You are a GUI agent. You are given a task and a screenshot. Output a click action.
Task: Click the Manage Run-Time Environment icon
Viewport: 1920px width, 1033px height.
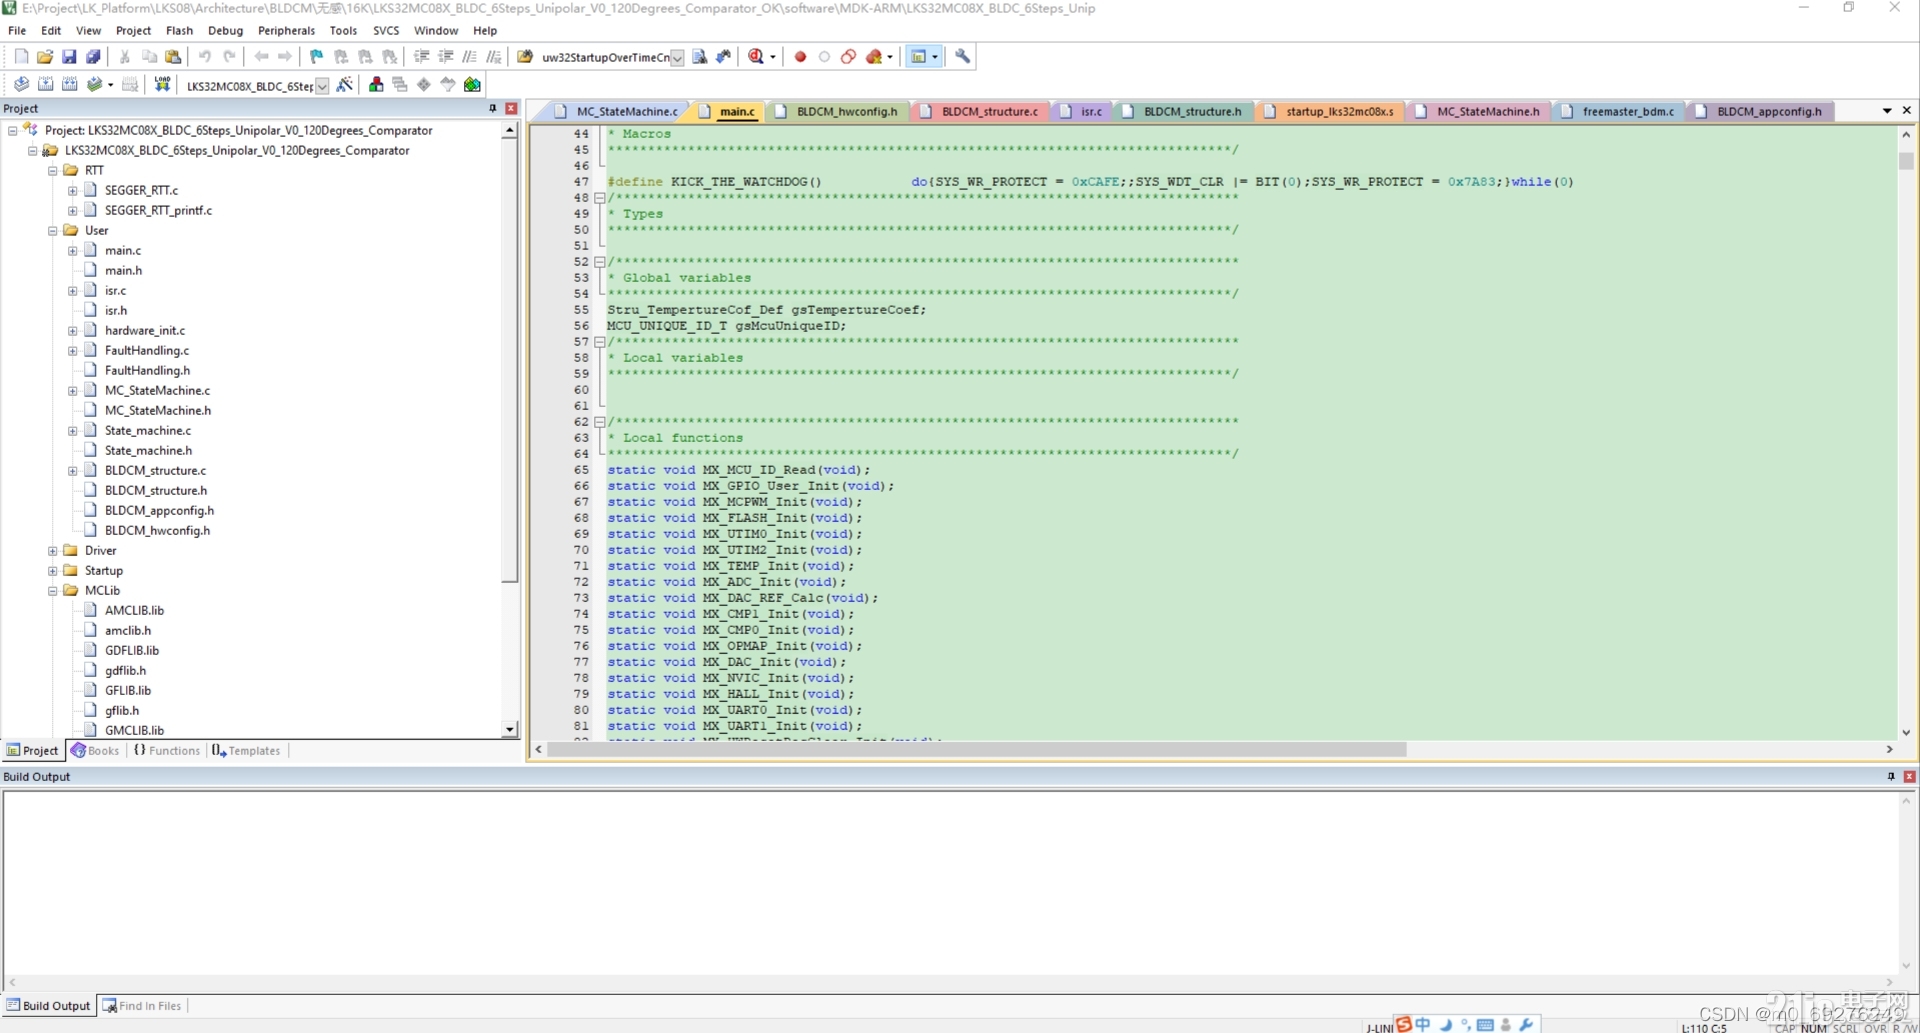(x=424, y=85)
